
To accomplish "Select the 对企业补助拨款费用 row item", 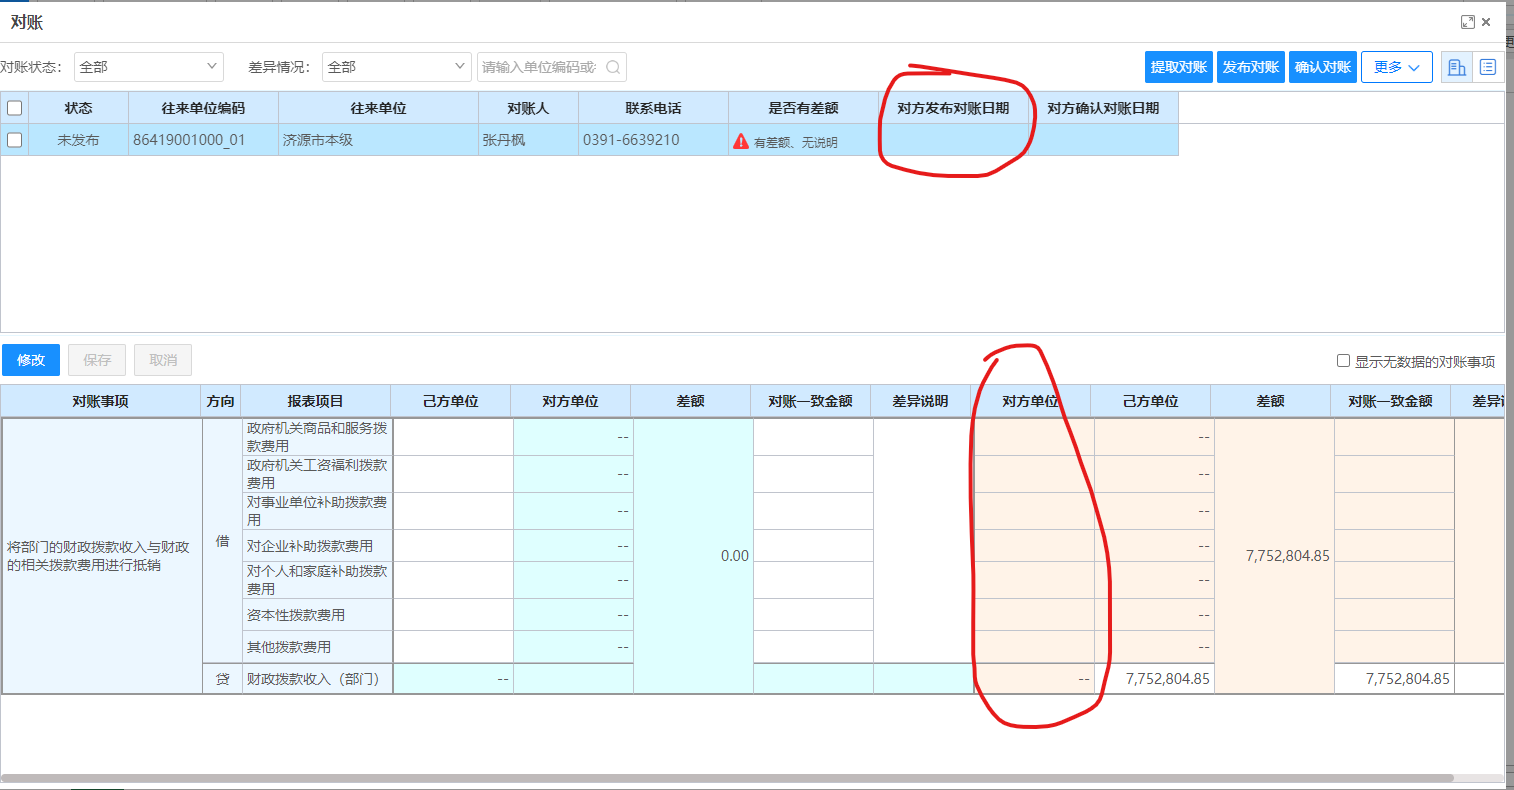I will (317, 546).
